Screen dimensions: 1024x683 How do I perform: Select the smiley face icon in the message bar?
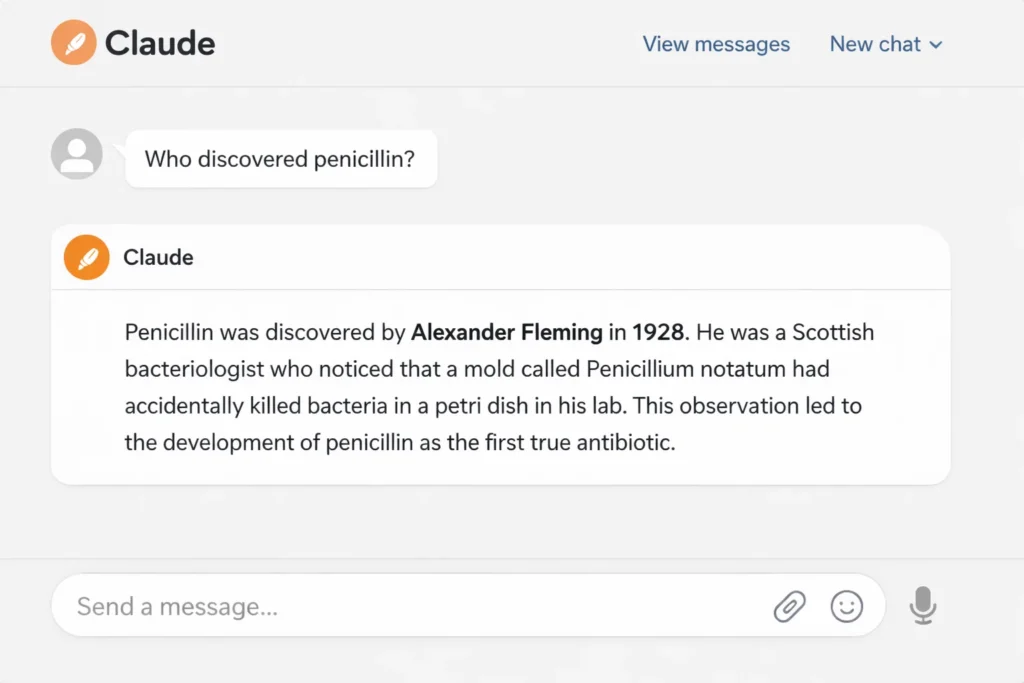pos(847,606)
